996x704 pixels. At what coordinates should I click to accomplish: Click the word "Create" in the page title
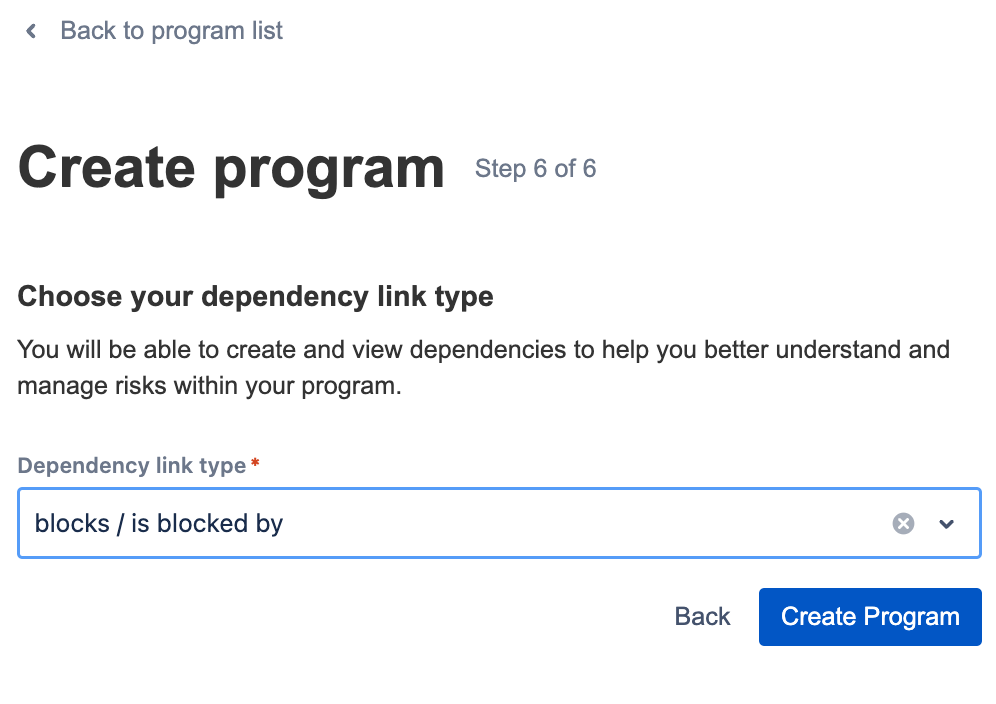[104, 168]
